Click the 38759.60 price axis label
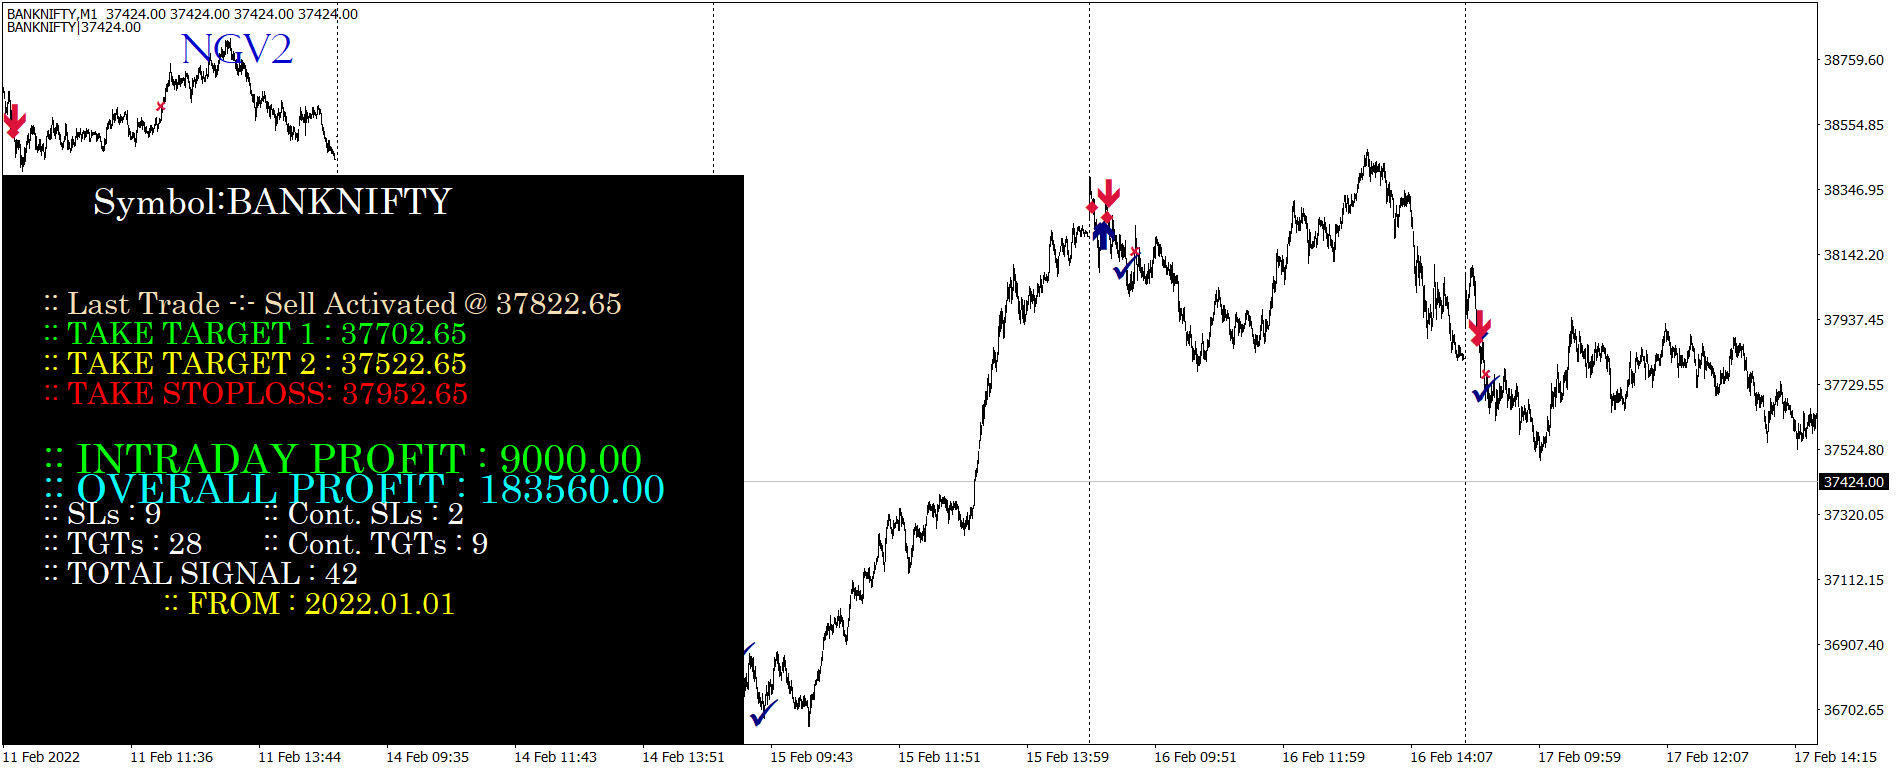Viewport: 1897px width, 771px height. pyautogui.click(x=1853, y=60)
